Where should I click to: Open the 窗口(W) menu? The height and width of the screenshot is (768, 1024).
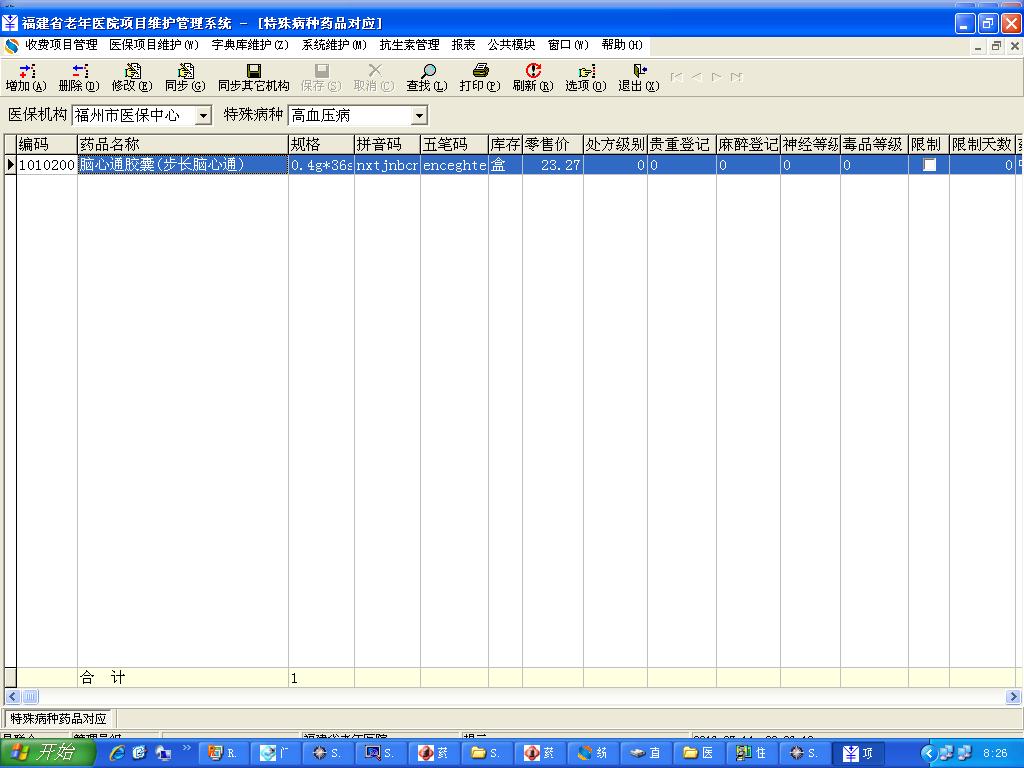pos(568,45)
